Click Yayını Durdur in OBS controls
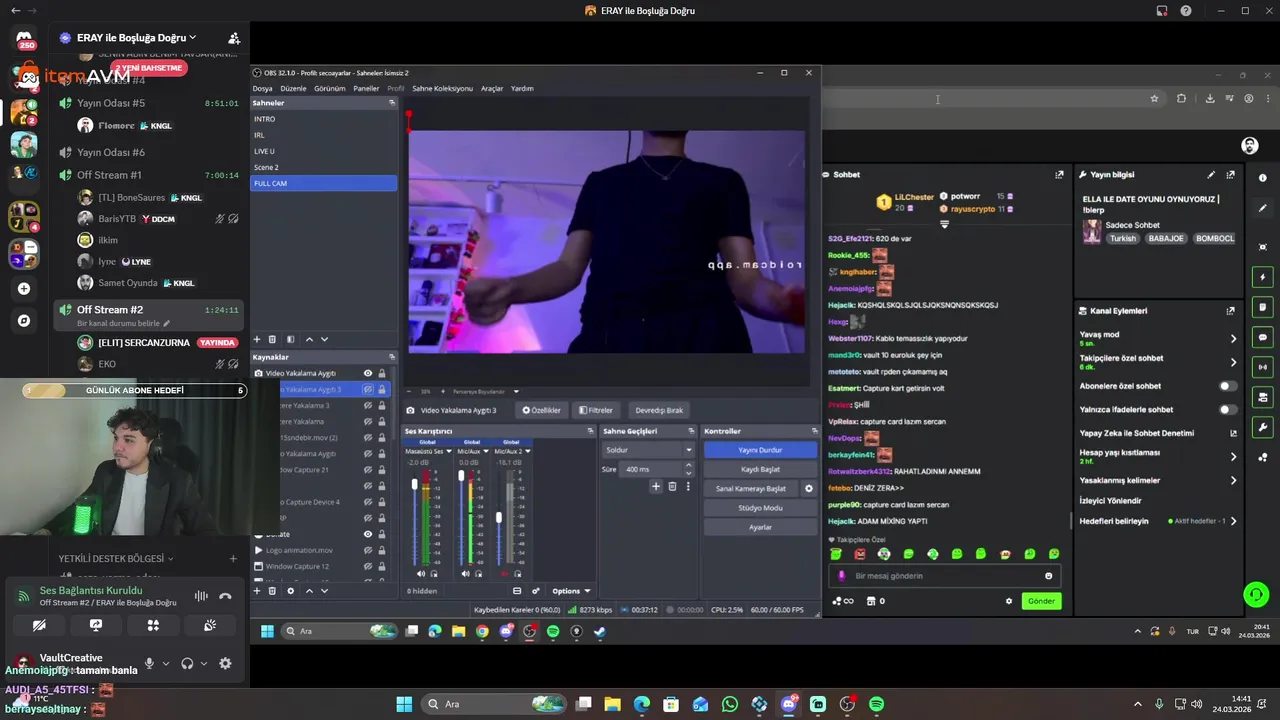Viewport: 1280px width, 720px height. click(x=760, y=450)
